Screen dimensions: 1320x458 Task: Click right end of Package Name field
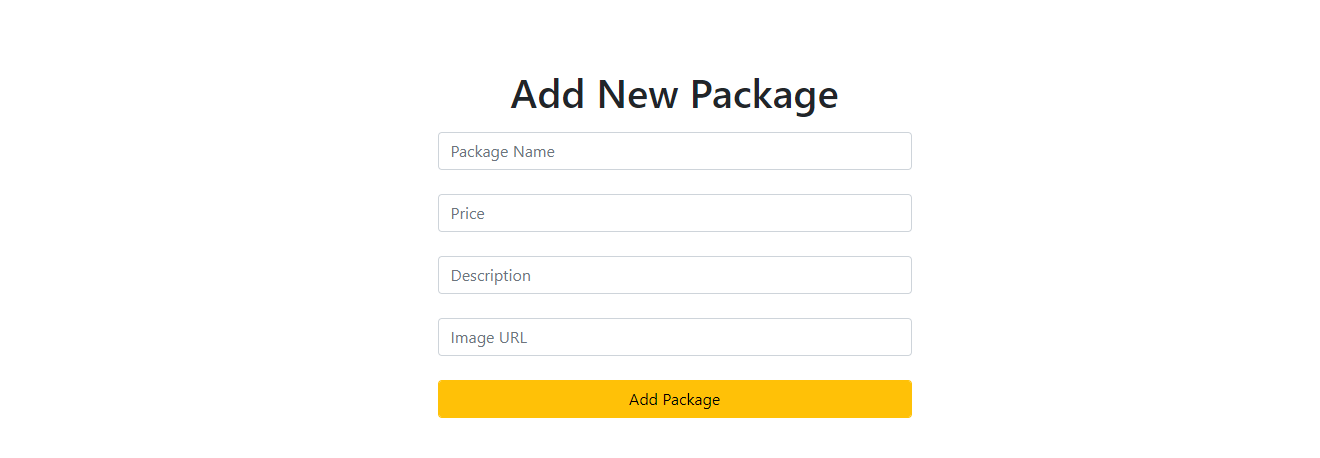(x=896, y=151)
